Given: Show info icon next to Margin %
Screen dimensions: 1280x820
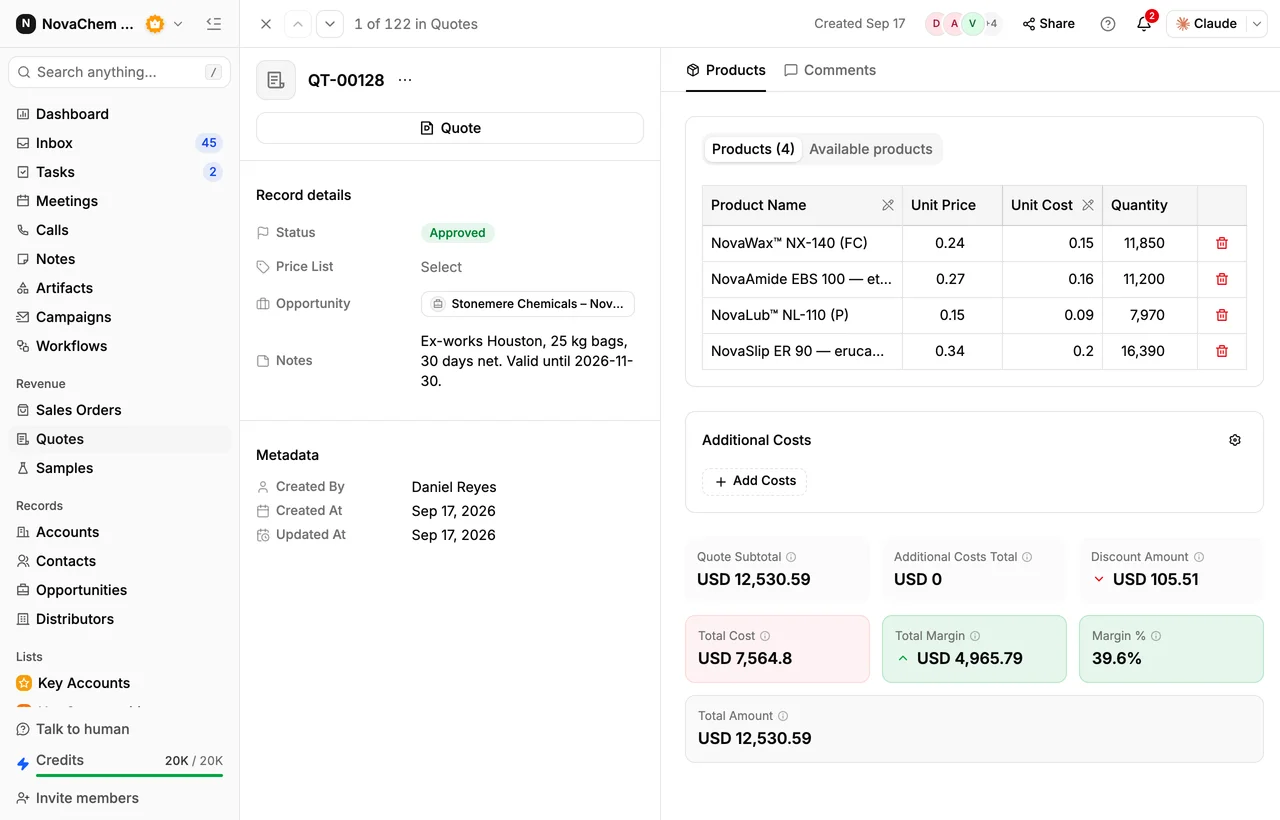Looking at the screenshot, I should tap(1156, 636).
